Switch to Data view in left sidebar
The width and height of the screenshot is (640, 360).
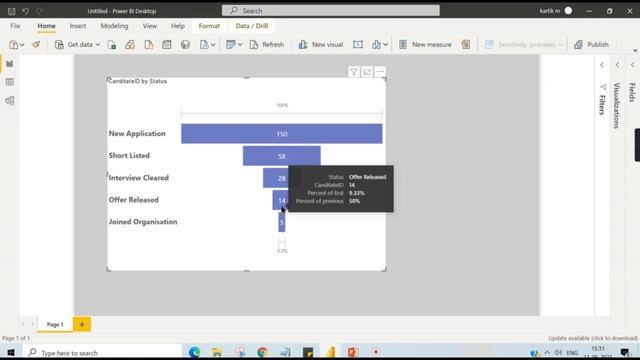[x=10, y=82]
